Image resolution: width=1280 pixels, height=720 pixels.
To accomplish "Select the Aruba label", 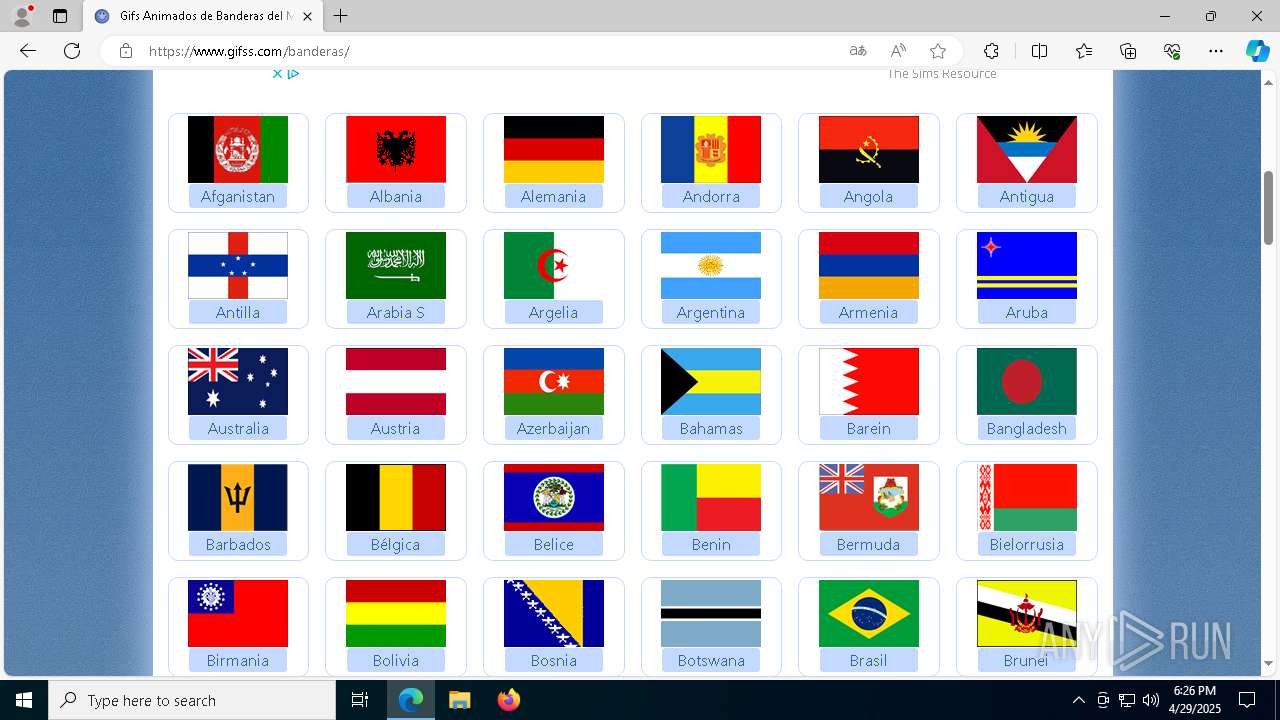I will pos(1027,313).
